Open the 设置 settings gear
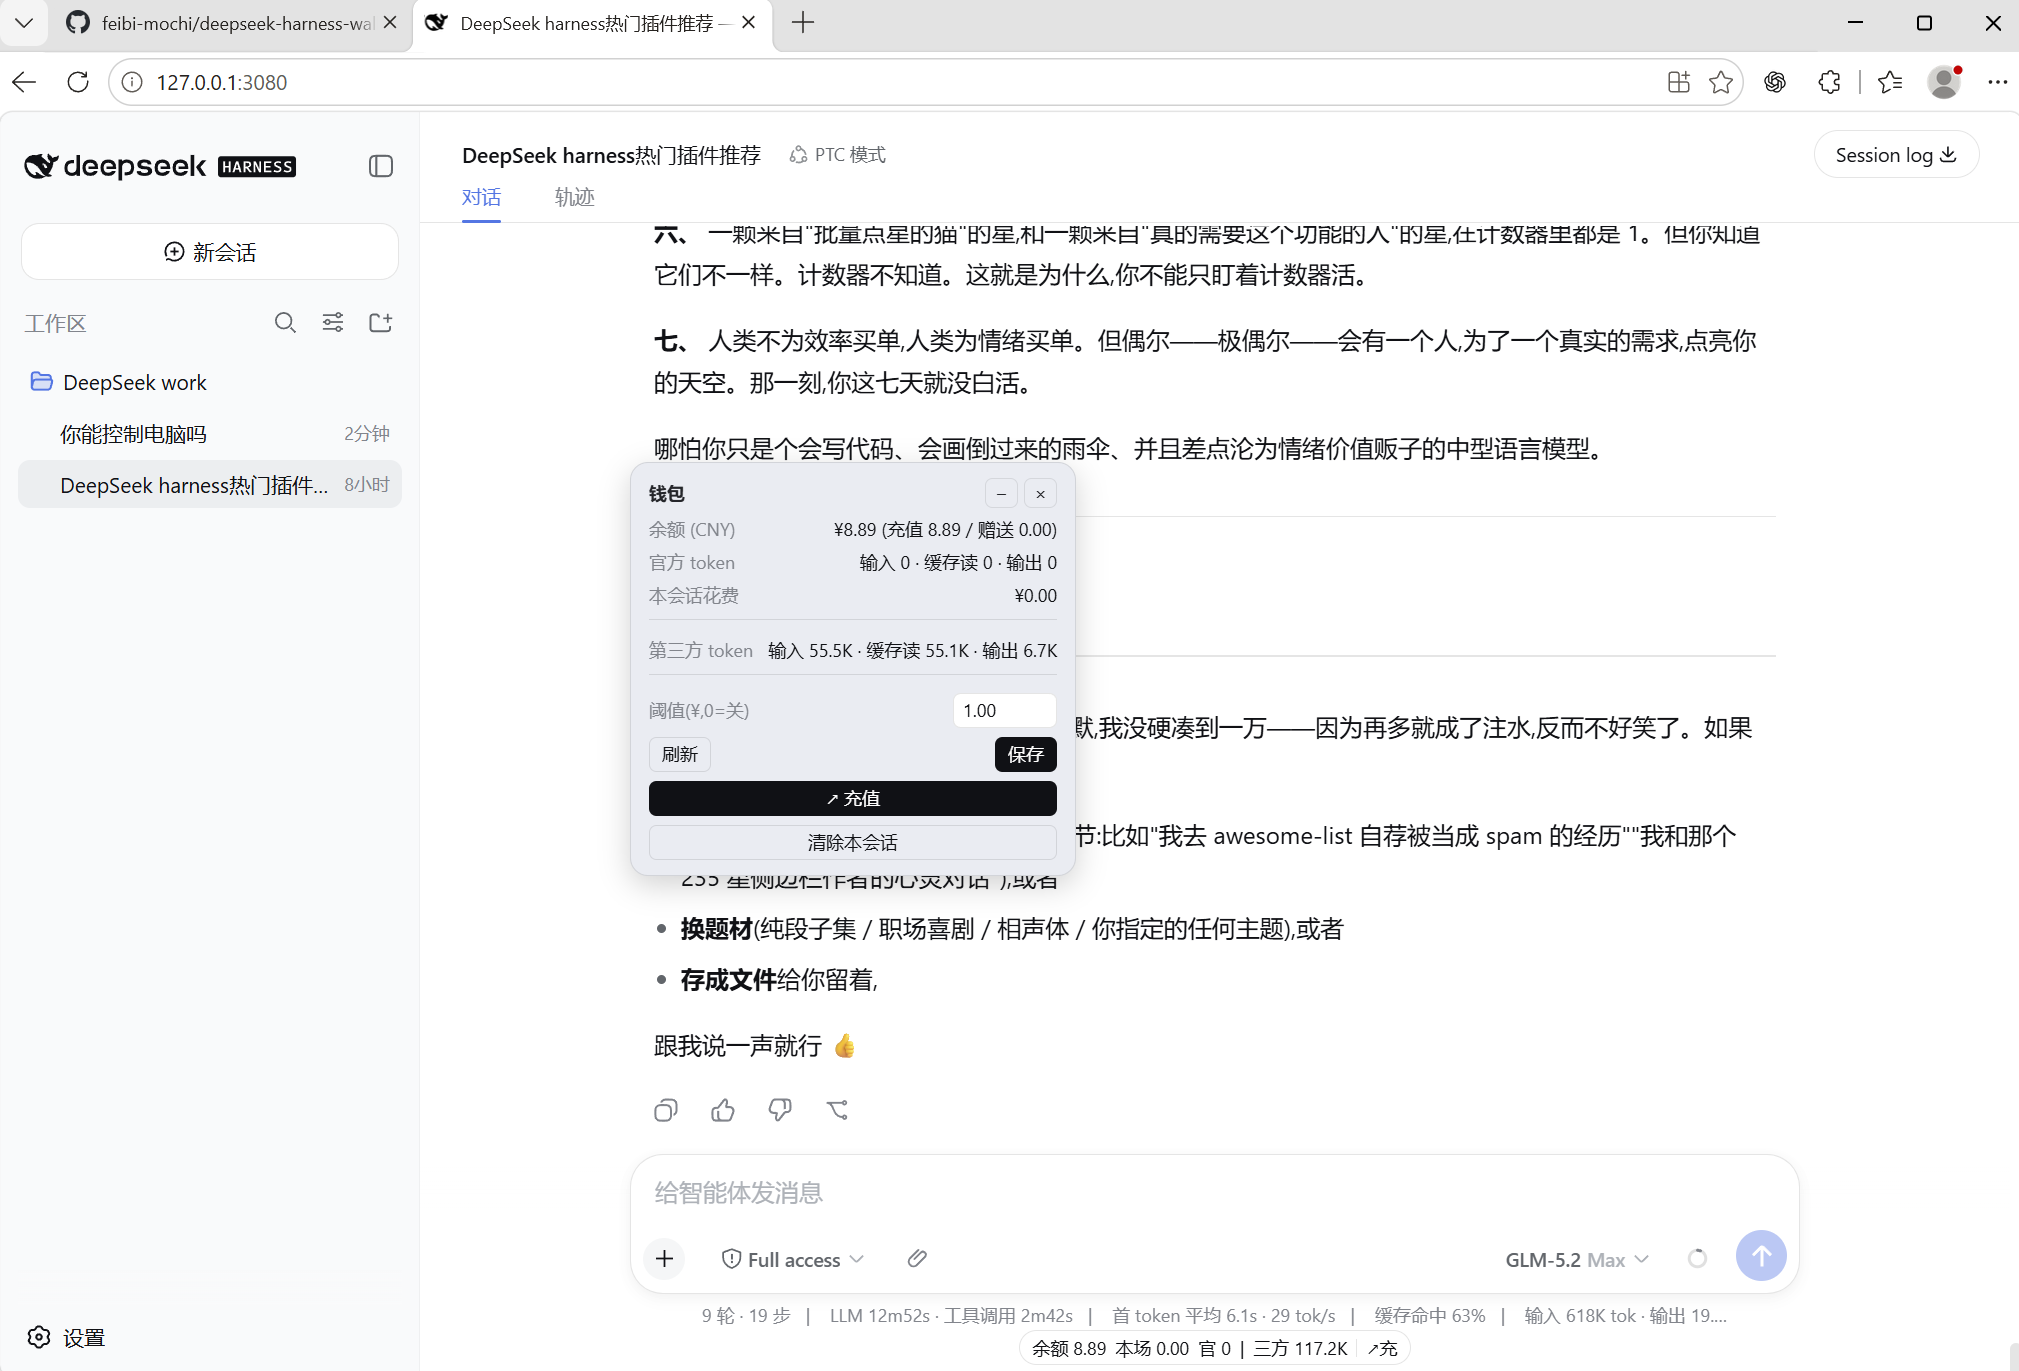This screenshot has width=2019, height=1371. (66, 1337)
